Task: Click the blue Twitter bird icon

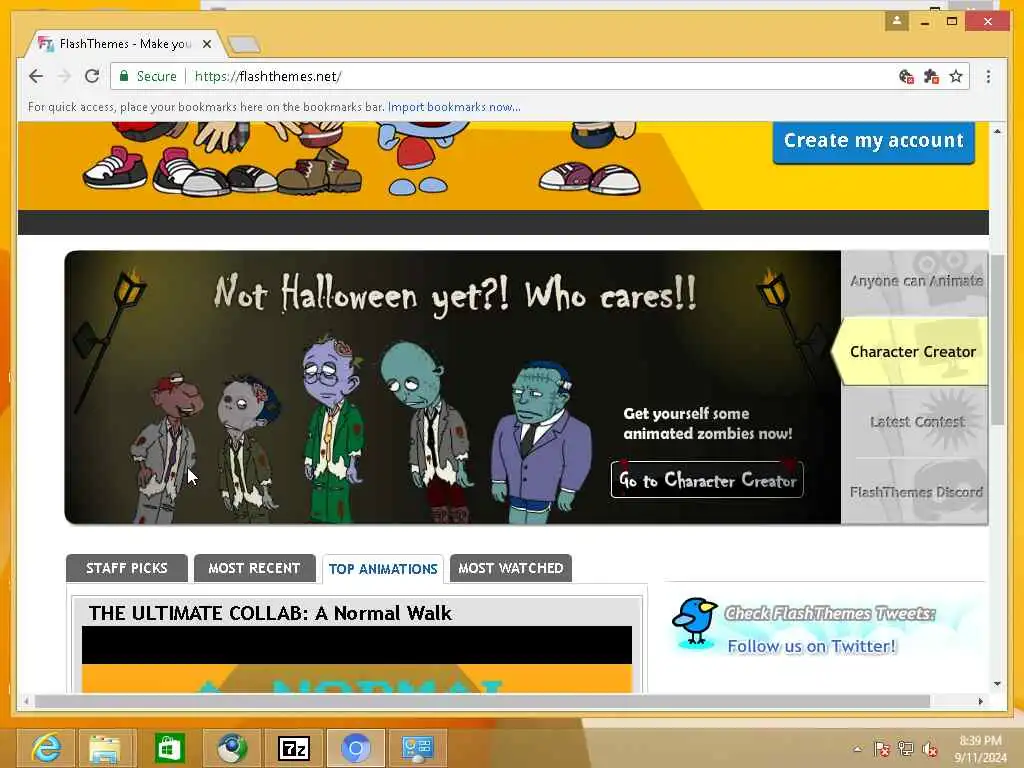Action: click(695, 621)
